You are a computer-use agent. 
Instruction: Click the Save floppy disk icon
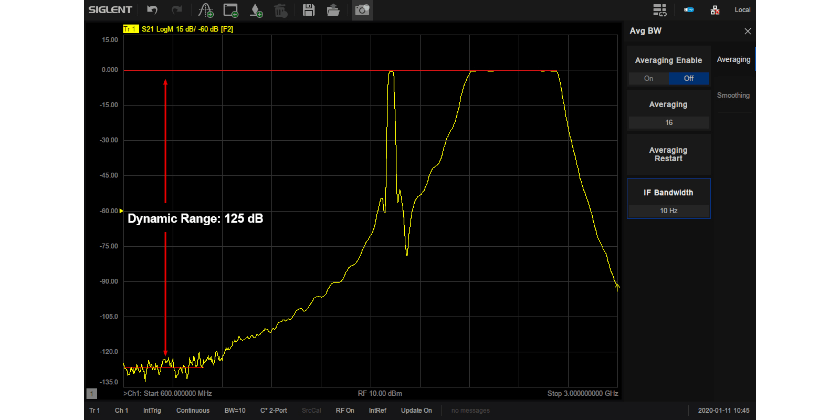(x=309, y=10)
